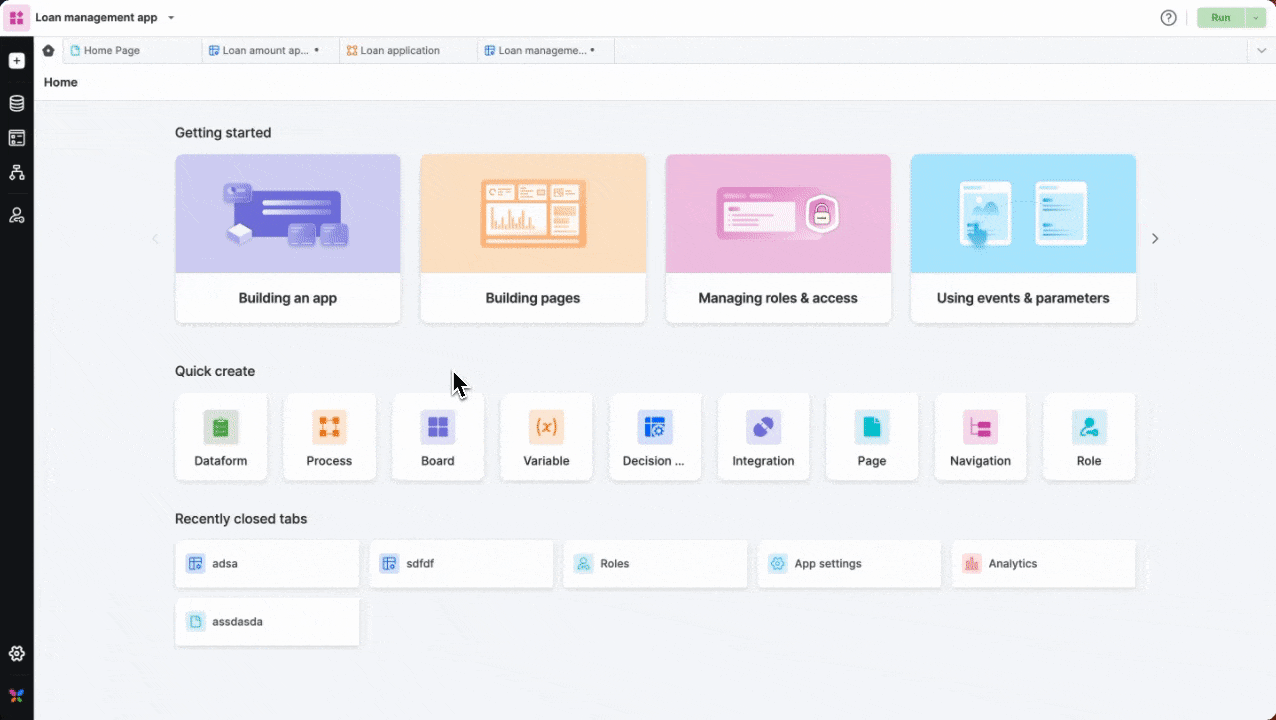The height and width of the screenshot is (720, 1276).
Task: Open the Run button dropdown arrow
Action: tap(1256, 18)
